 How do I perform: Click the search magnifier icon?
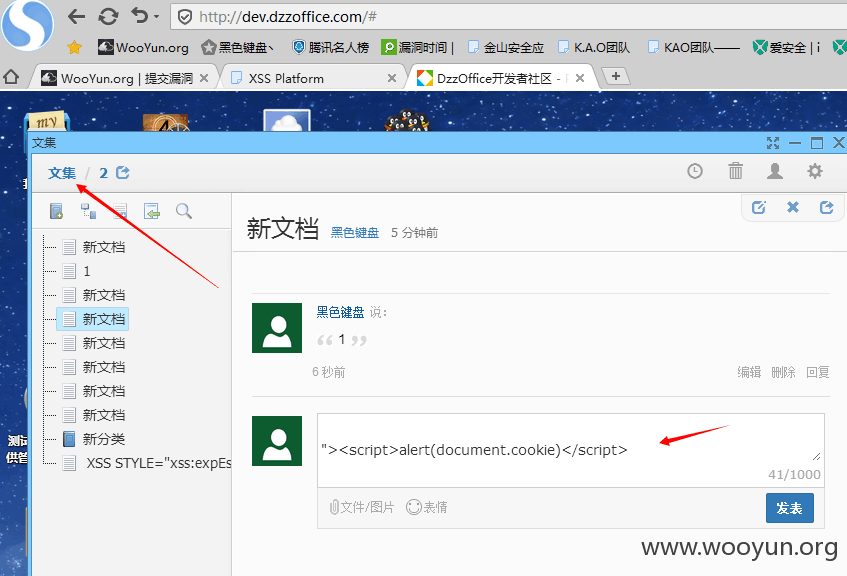(184, 211)
